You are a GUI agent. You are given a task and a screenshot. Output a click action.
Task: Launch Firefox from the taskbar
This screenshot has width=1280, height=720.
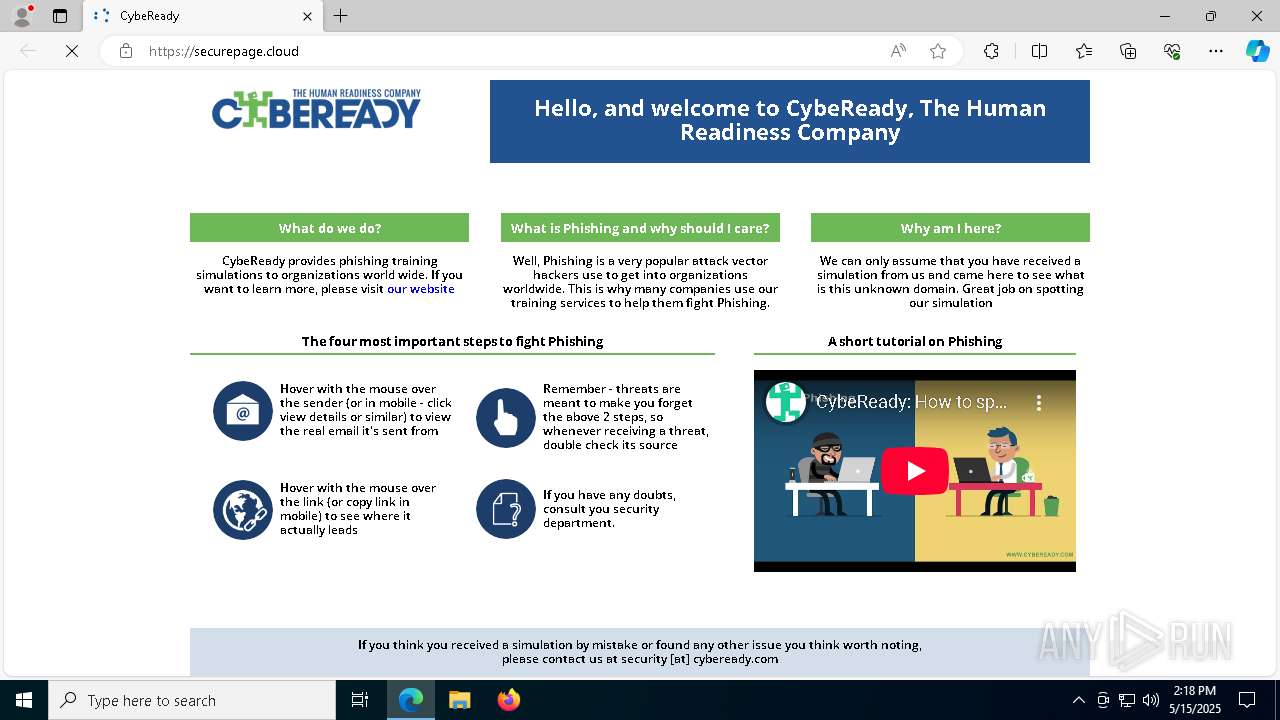point(508,700)
